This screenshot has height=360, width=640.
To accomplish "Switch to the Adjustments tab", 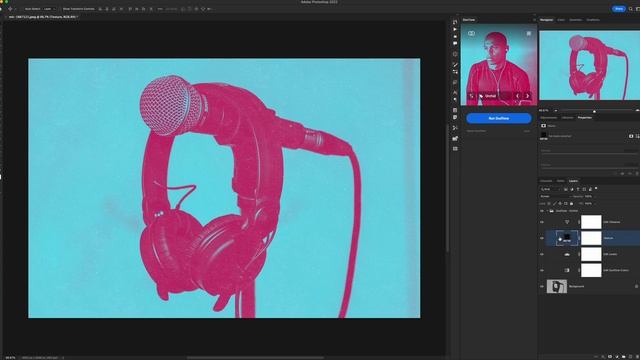I will 549,118.
